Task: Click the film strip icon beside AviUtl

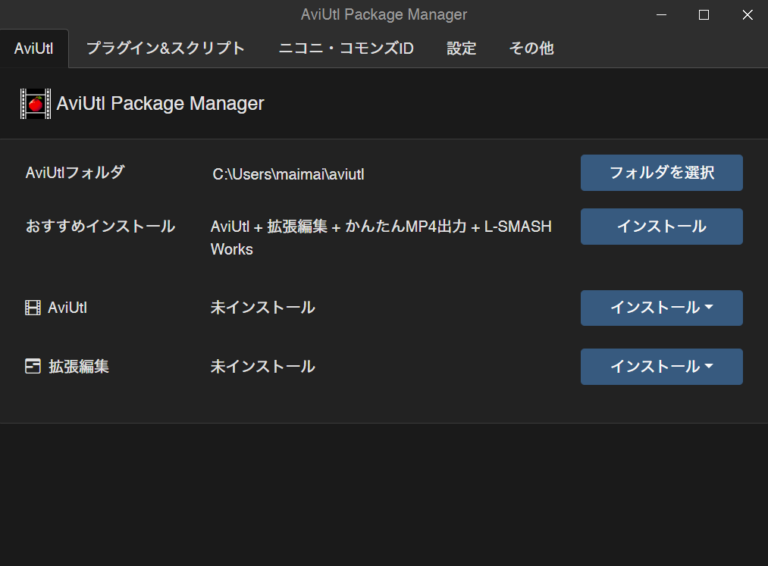Action: tap(33, 308)
